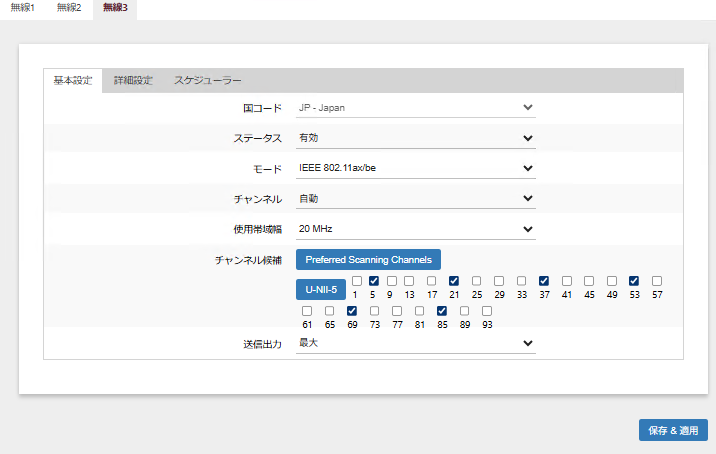Open the 使用帯域幅 20 MHz dropdown
Viewport: 716px width, 454px height.
415,229
